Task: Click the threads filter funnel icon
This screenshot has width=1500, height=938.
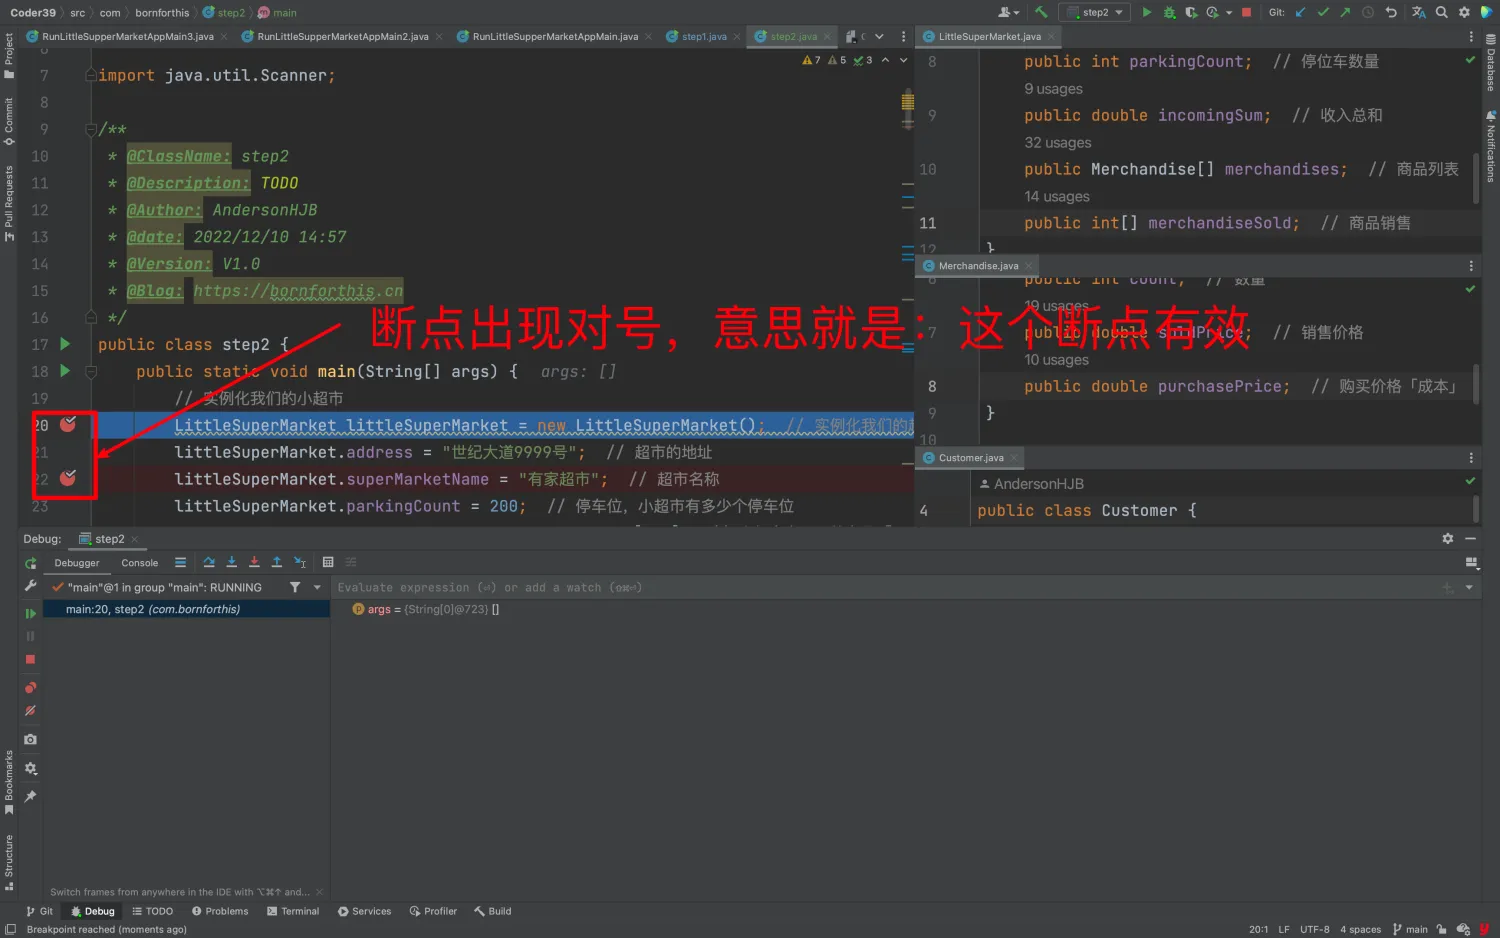Action: (x=295, y=587)
